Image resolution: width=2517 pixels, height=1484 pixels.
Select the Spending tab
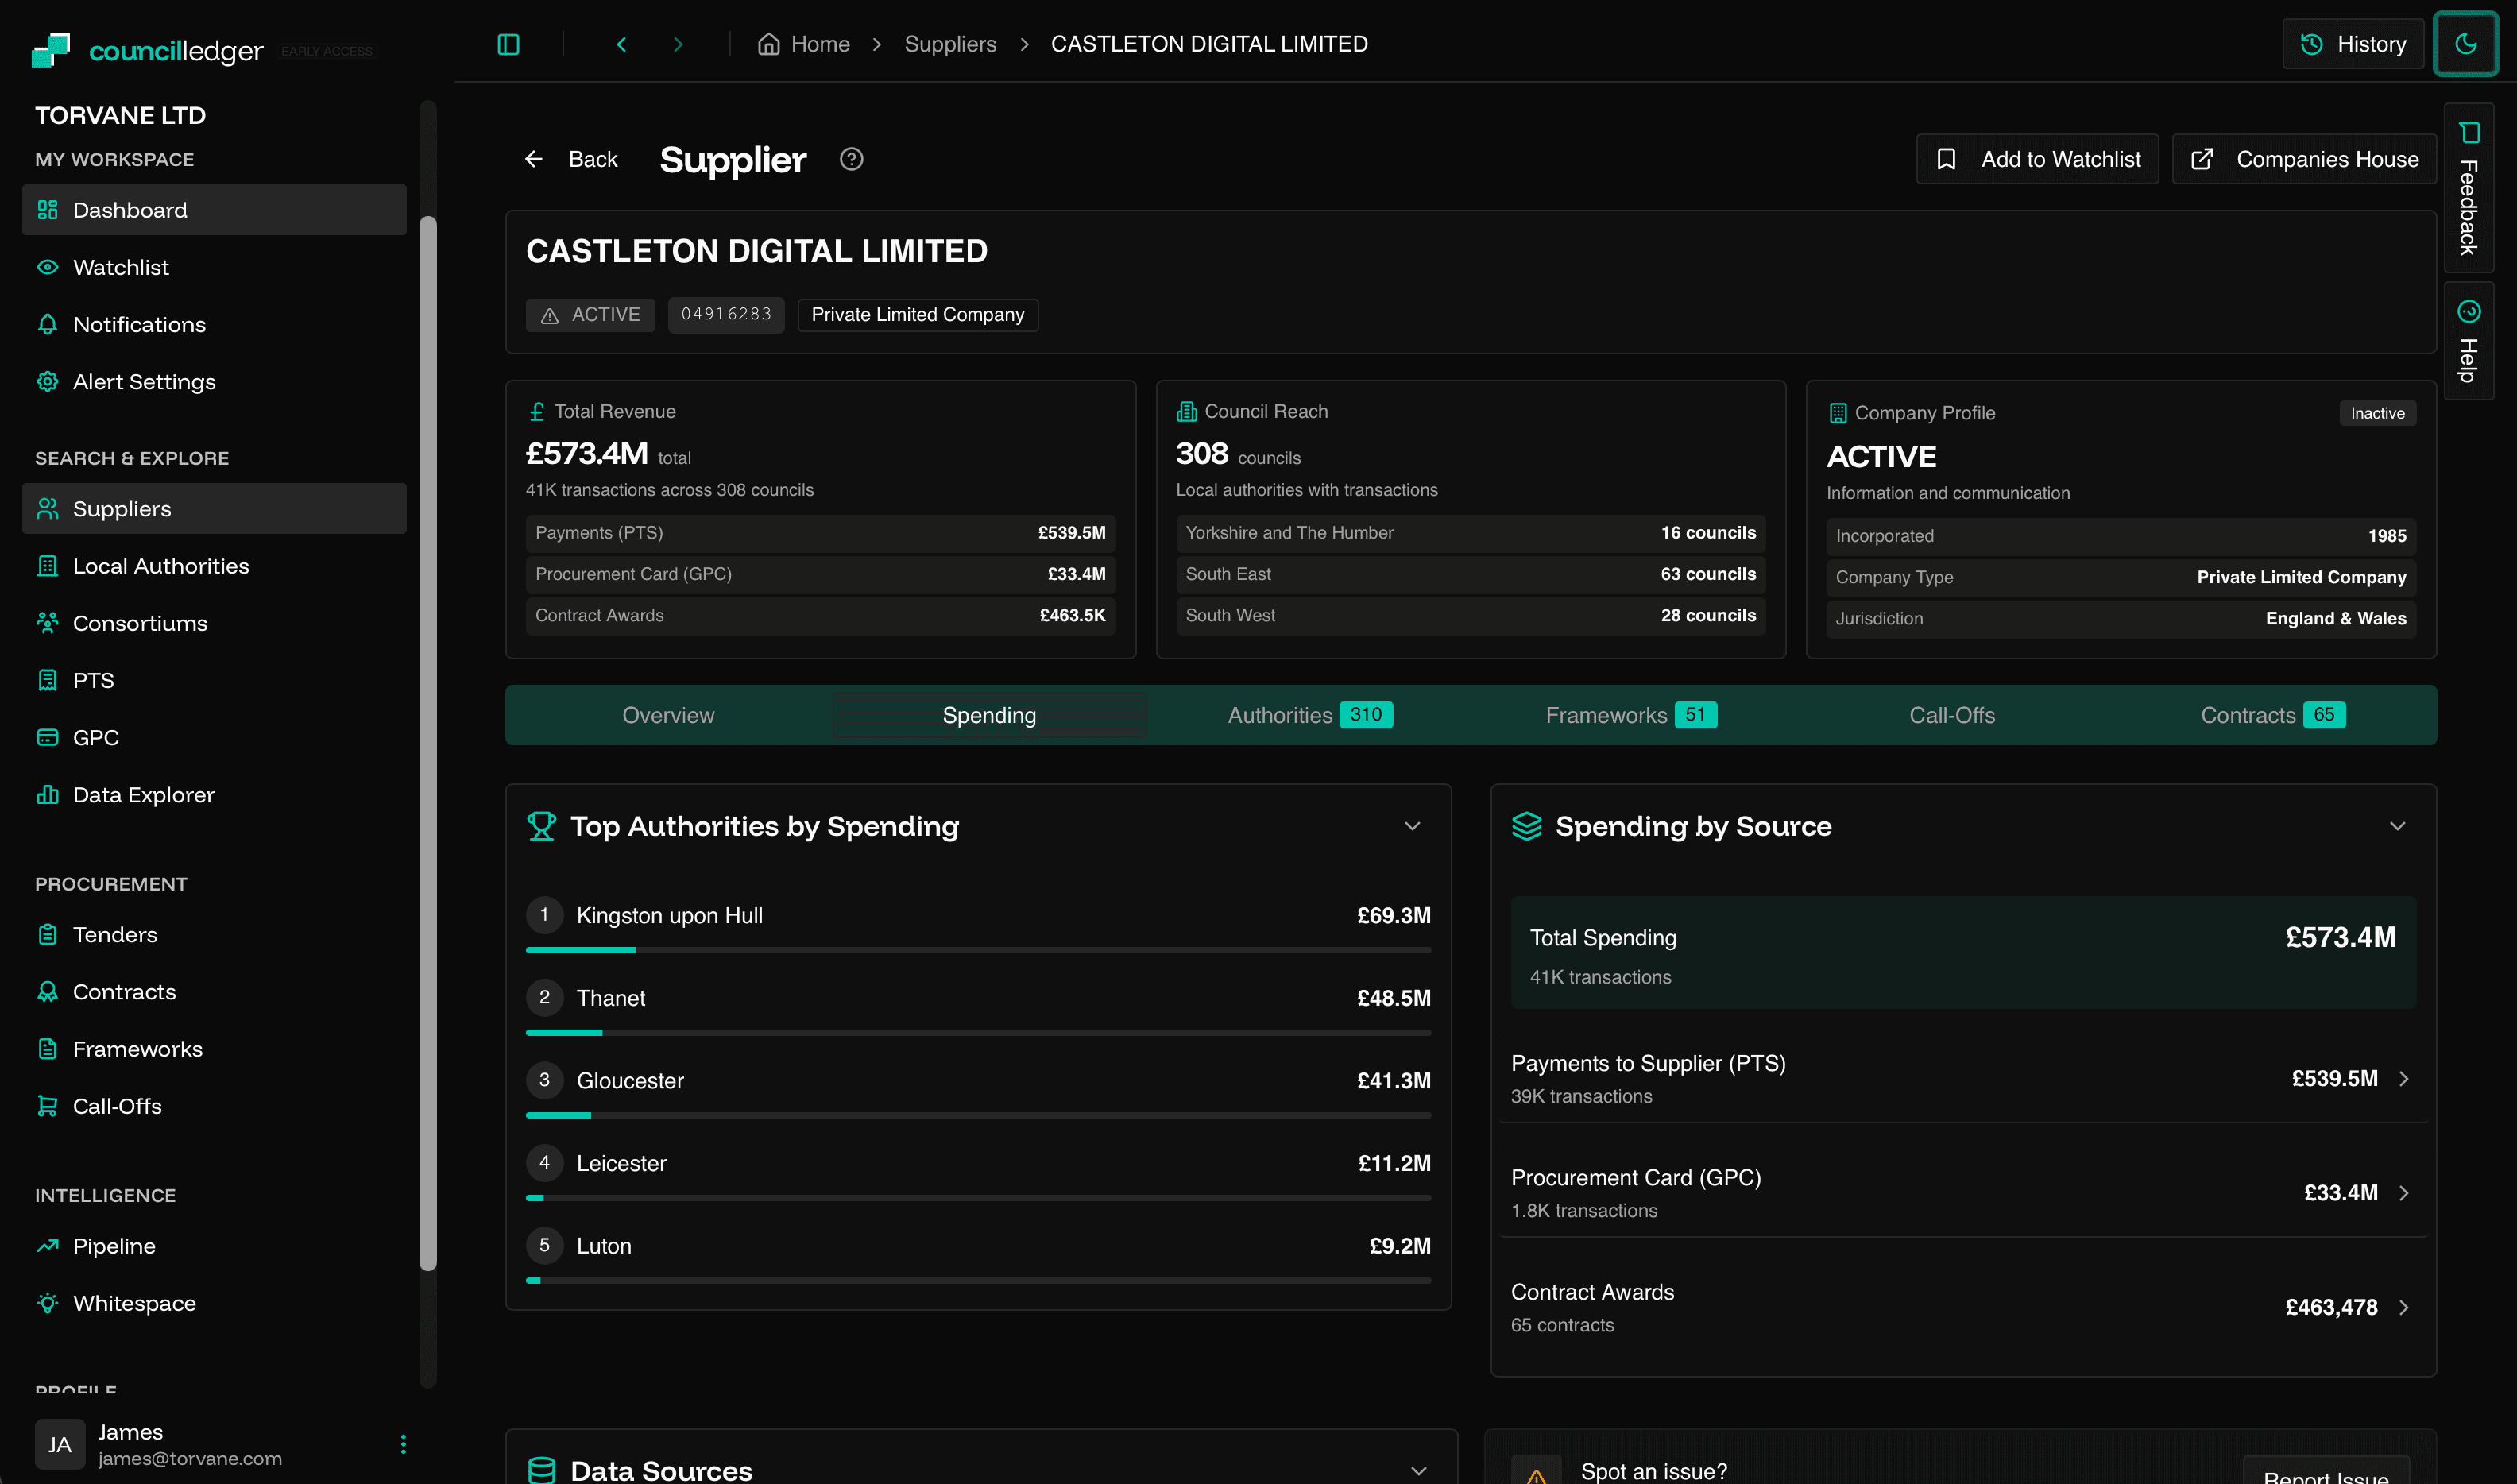(x=989, y=715)
